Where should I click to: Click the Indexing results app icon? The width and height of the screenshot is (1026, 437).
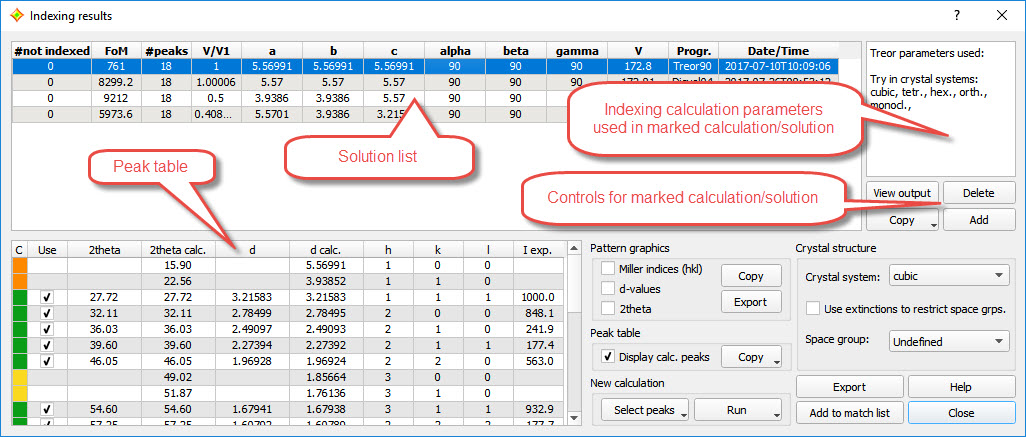15,16
